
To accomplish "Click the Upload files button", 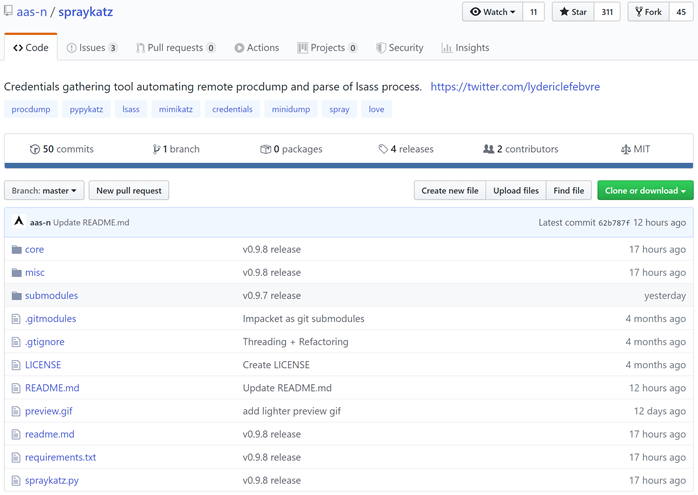I will 516,191.
